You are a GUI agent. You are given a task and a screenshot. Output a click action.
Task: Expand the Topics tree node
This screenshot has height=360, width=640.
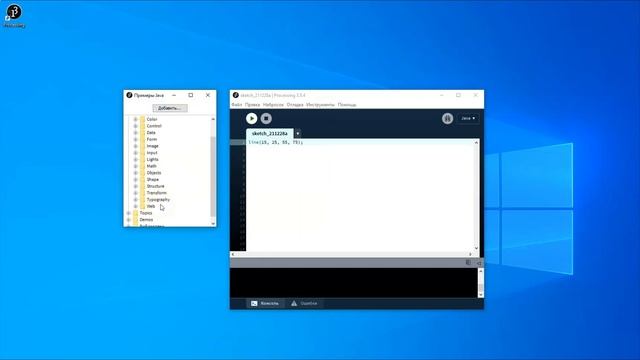click(x=129, y=213)
